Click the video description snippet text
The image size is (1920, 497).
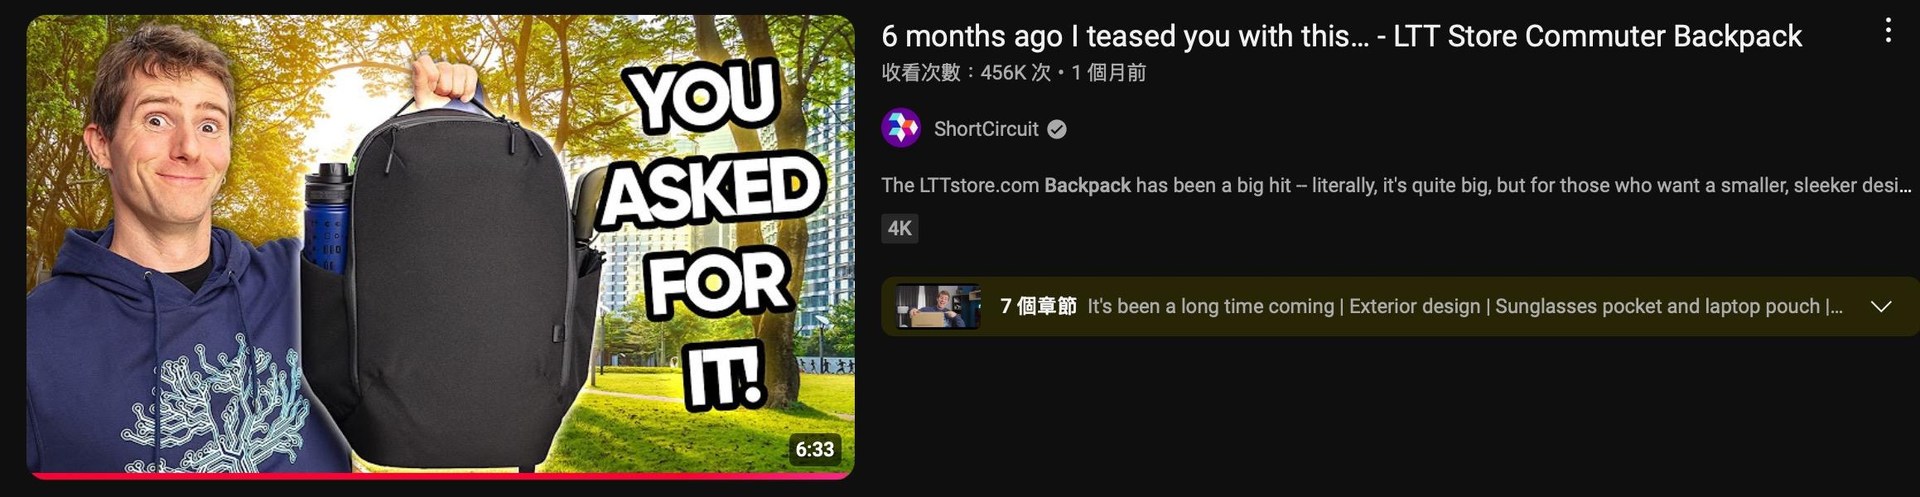pos(1396,185)
